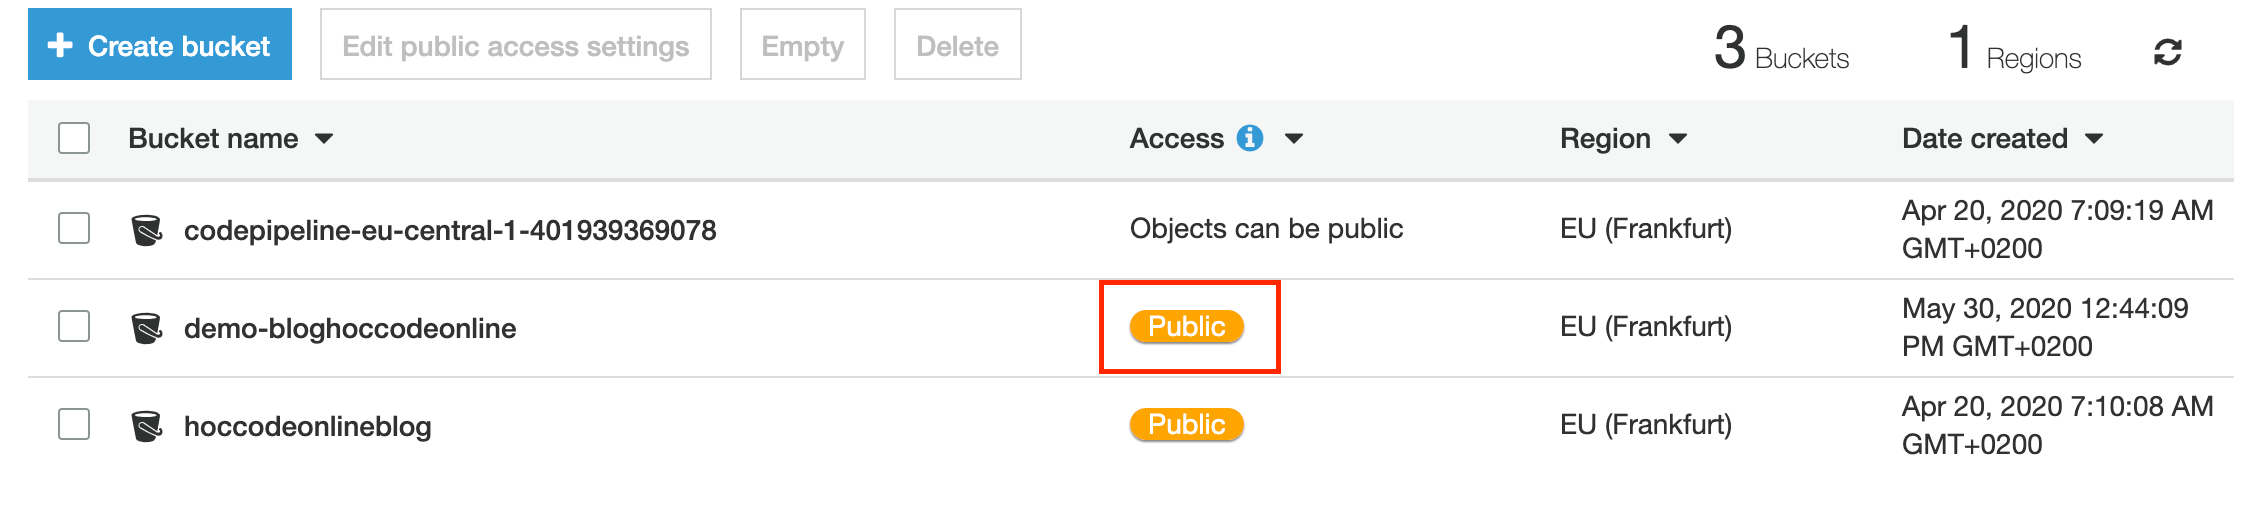Click the refresh buckets icon
2254x506 pixels.
pyautogui.click(x=2167, y=52)
